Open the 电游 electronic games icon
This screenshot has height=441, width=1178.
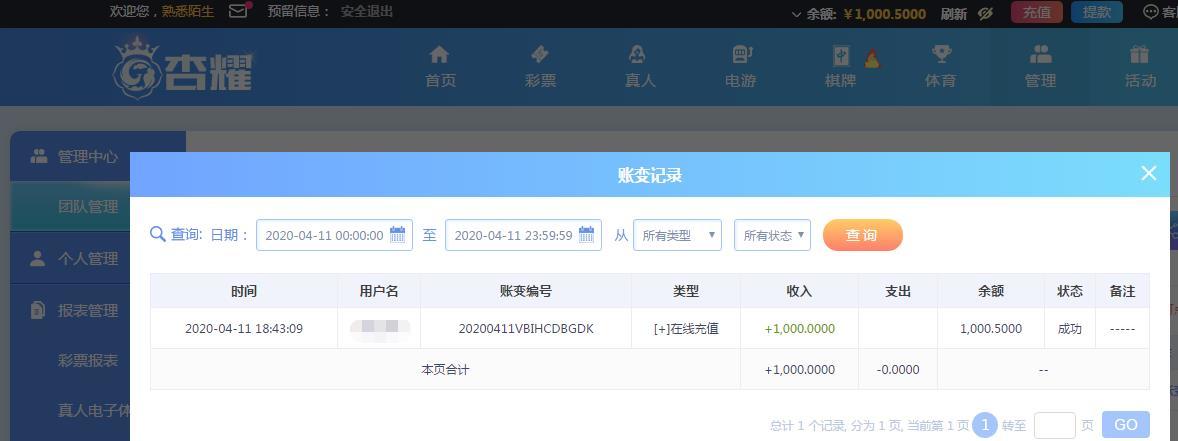coord(741,55)
